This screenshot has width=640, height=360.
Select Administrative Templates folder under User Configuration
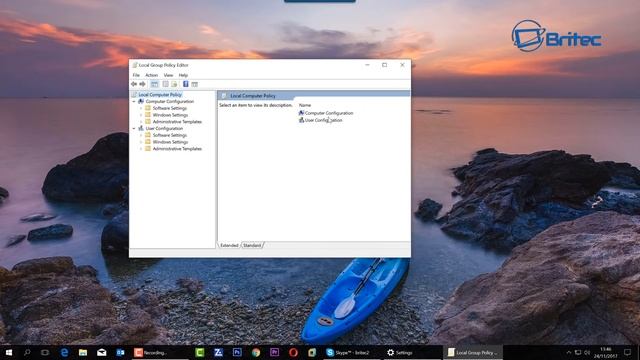click(x=177, y=149)
